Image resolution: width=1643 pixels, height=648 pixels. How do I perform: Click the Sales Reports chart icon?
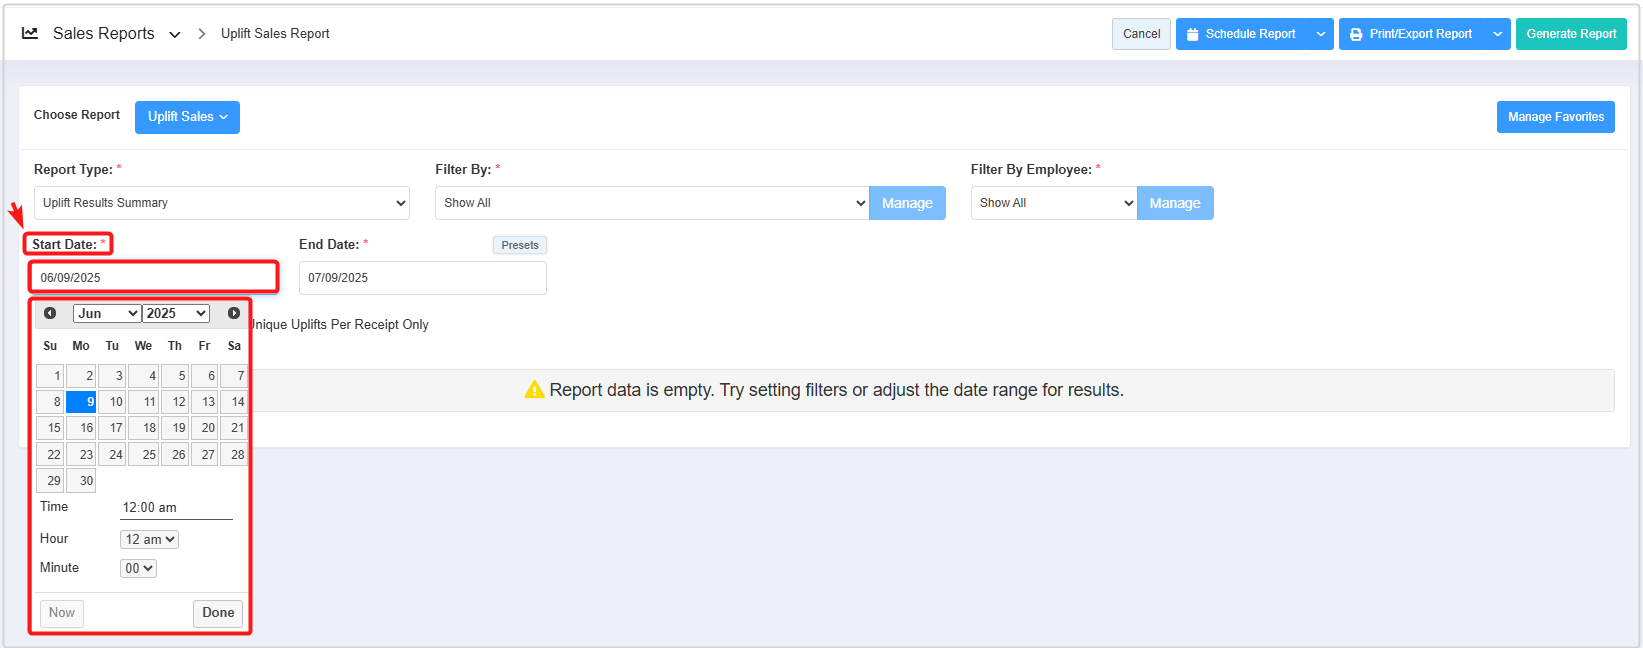pos(30,33)
